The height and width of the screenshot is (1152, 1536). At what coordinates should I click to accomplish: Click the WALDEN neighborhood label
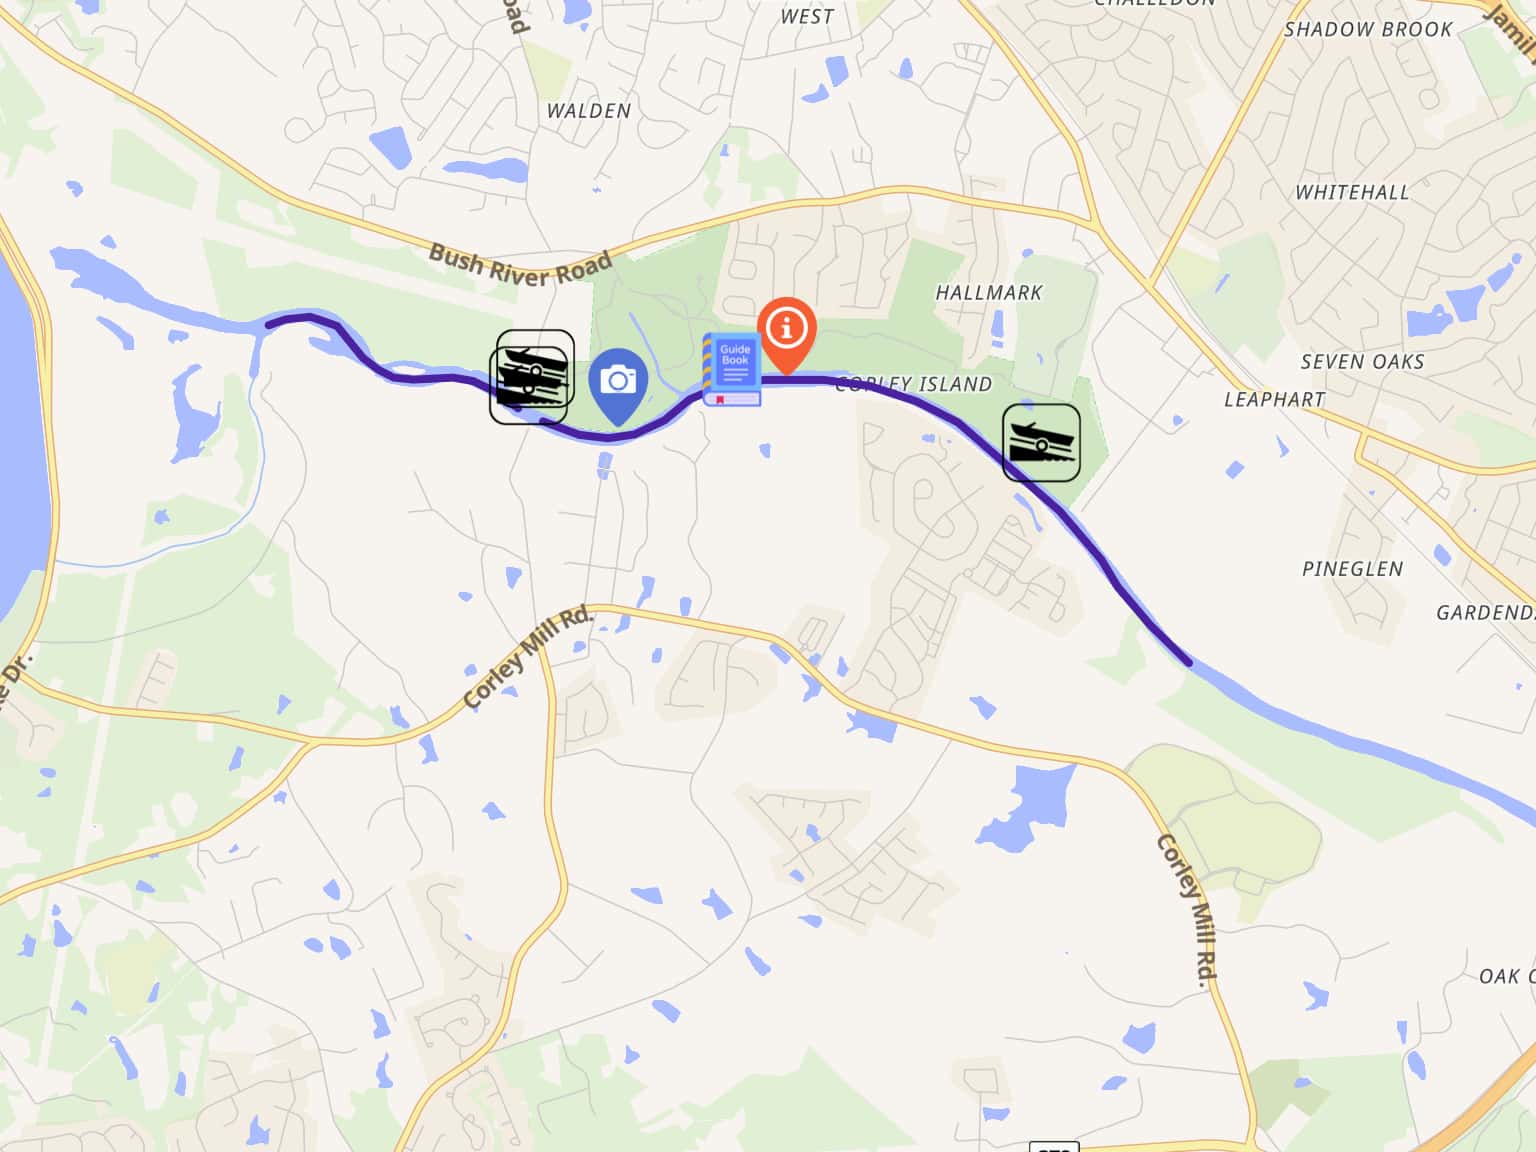click(588, 111)
